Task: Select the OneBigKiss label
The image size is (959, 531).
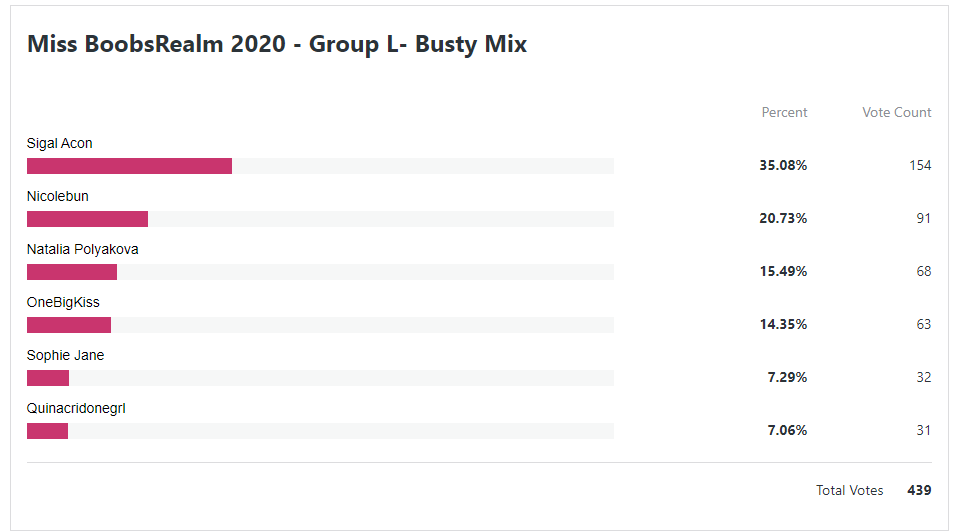Action: [63, 302]
